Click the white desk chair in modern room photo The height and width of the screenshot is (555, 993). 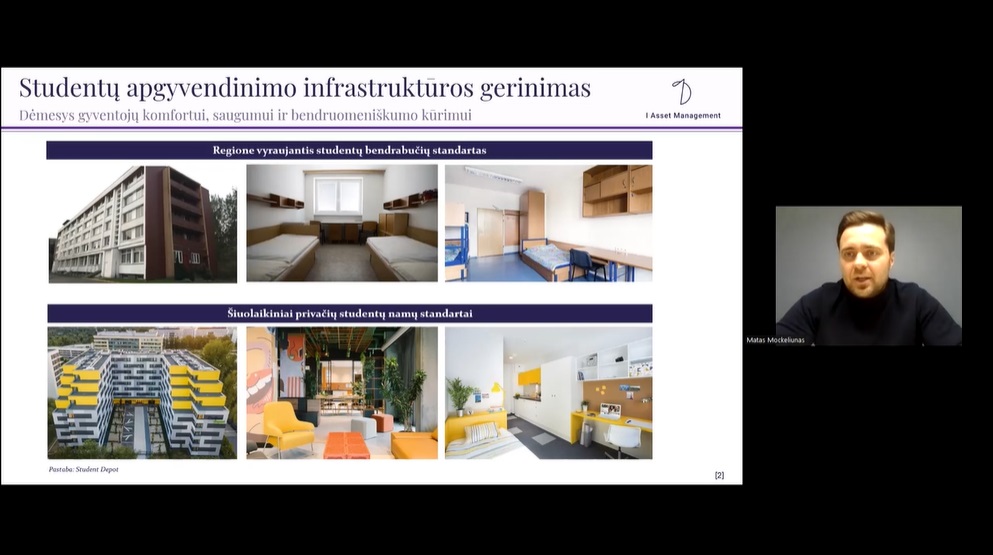tap(622, 438)
